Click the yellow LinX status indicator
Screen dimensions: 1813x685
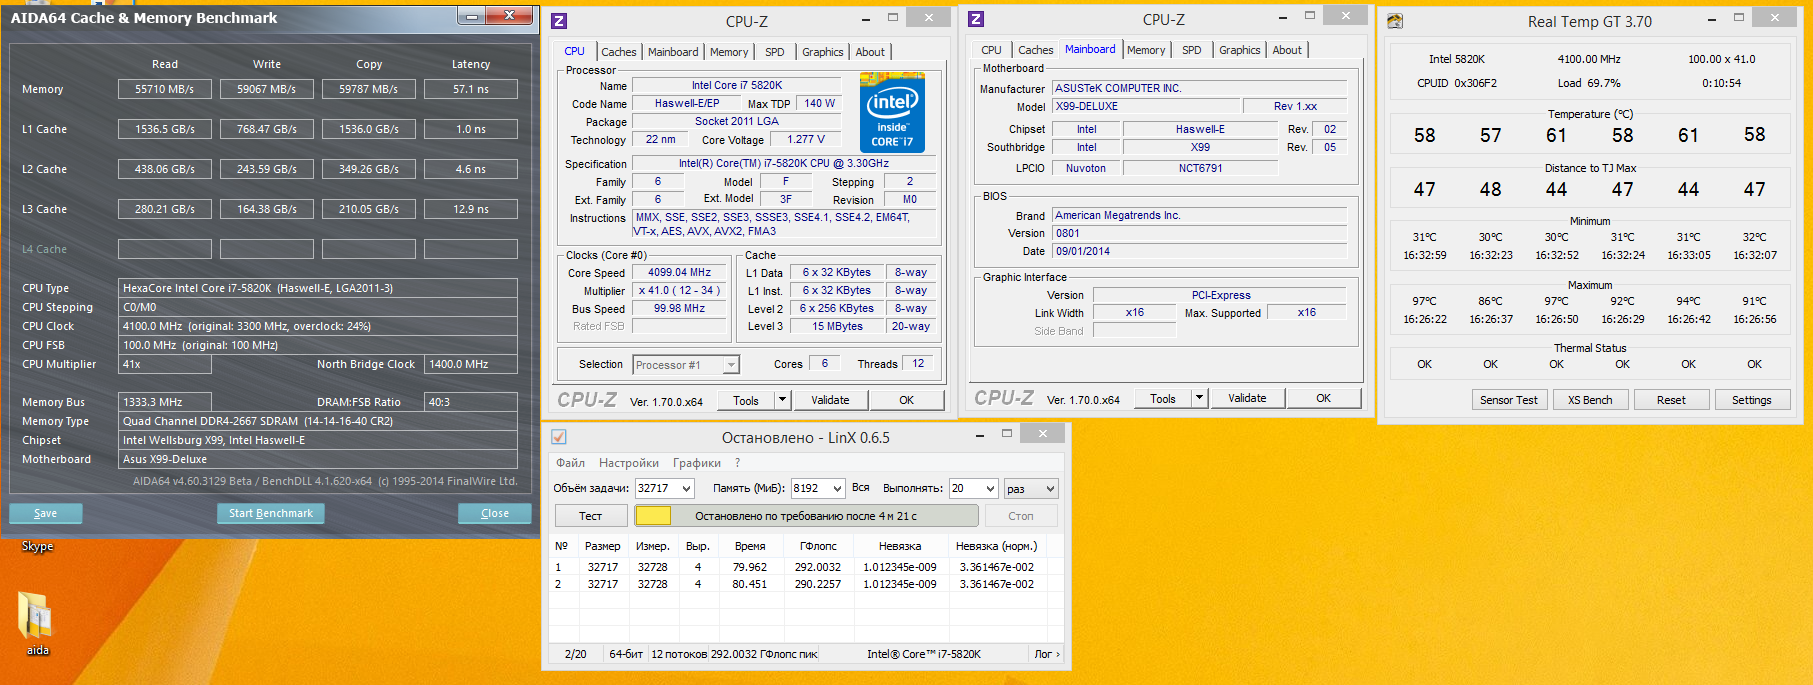tap(653, 516)
